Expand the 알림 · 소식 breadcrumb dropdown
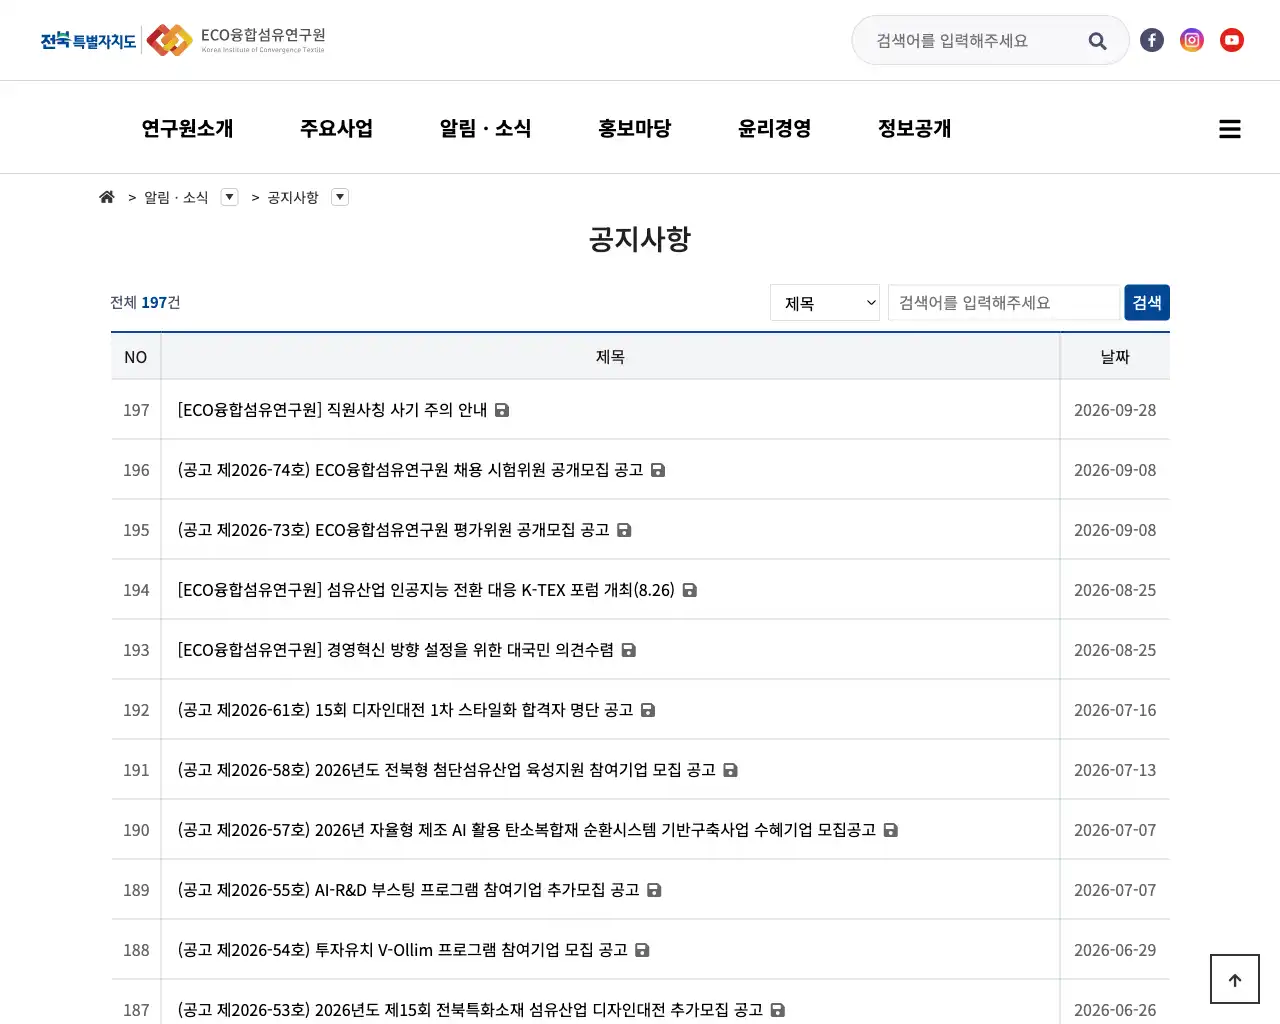Screen dimensions: 1280x1024 click(x=230, y=197)
